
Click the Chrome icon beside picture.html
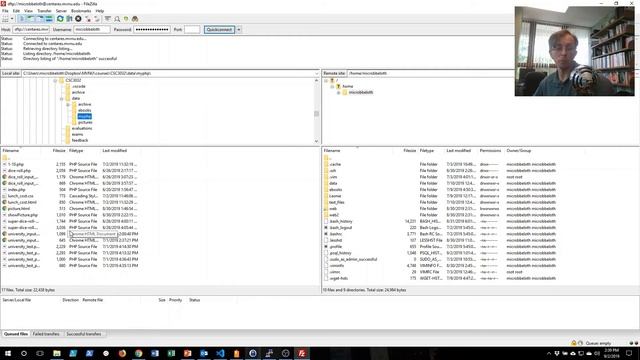coord(4,209)
